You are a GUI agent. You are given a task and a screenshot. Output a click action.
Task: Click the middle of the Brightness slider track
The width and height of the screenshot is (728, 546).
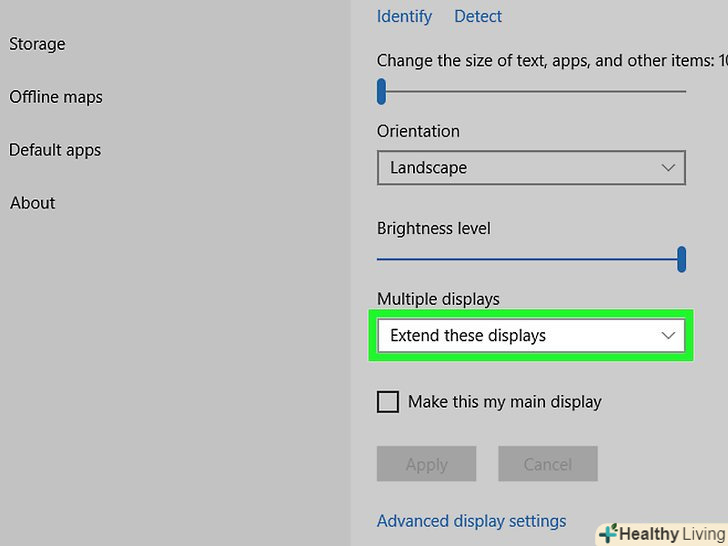click(530, 259)
